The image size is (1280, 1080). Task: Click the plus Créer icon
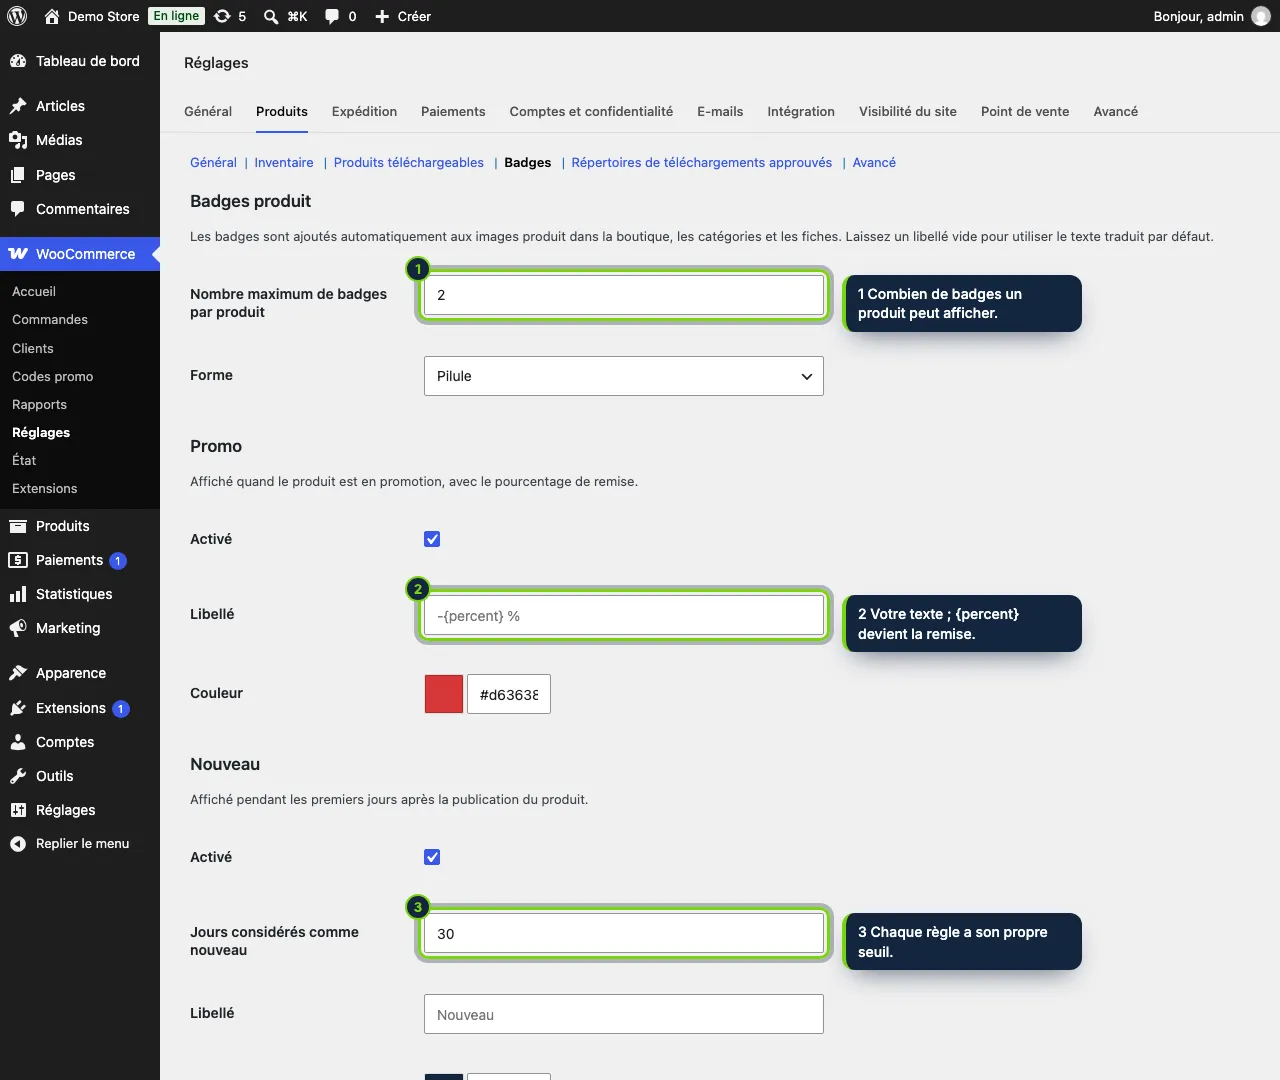click(x=382, y=16)
